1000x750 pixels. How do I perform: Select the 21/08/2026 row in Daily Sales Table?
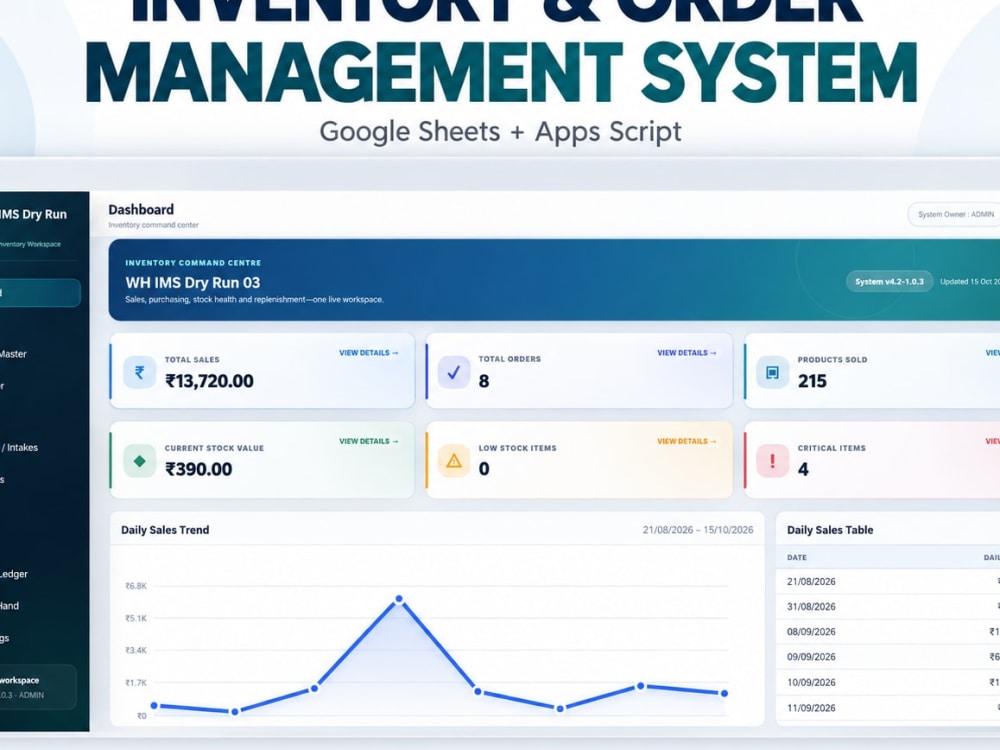point(888,582)
